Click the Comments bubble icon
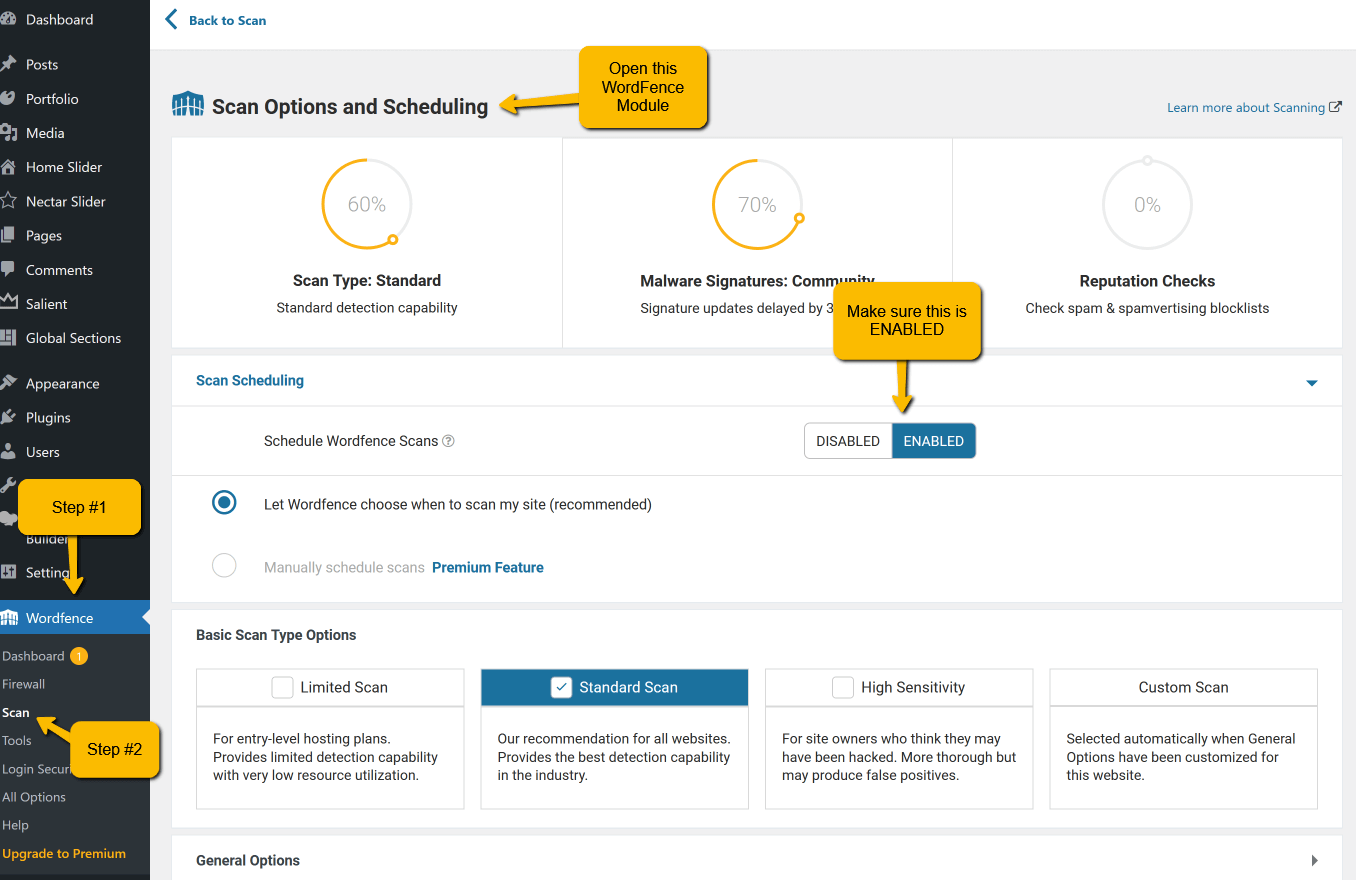 click(8, 270)
